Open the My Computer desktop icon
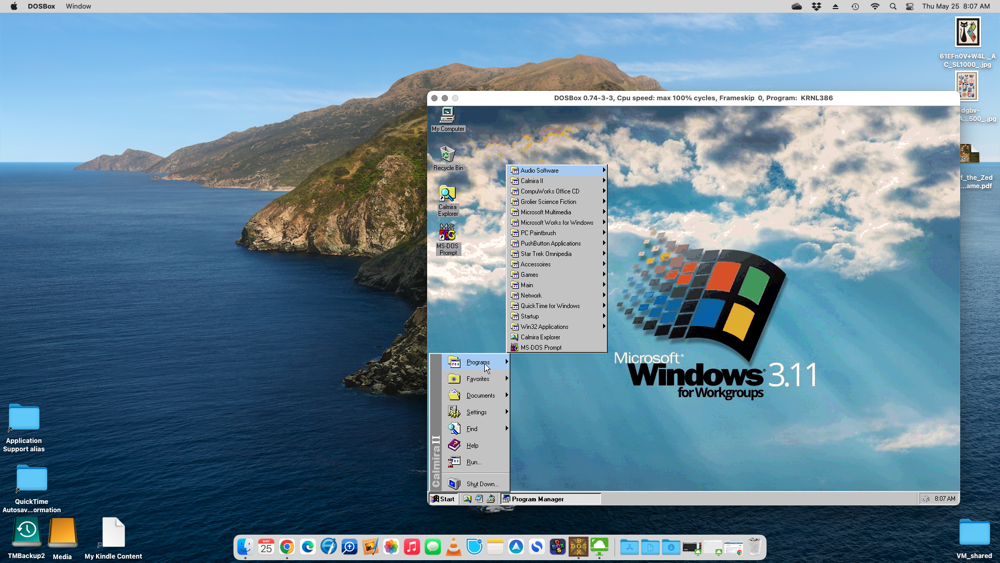This screenshot has width=1000, height=563. [447, 117]
